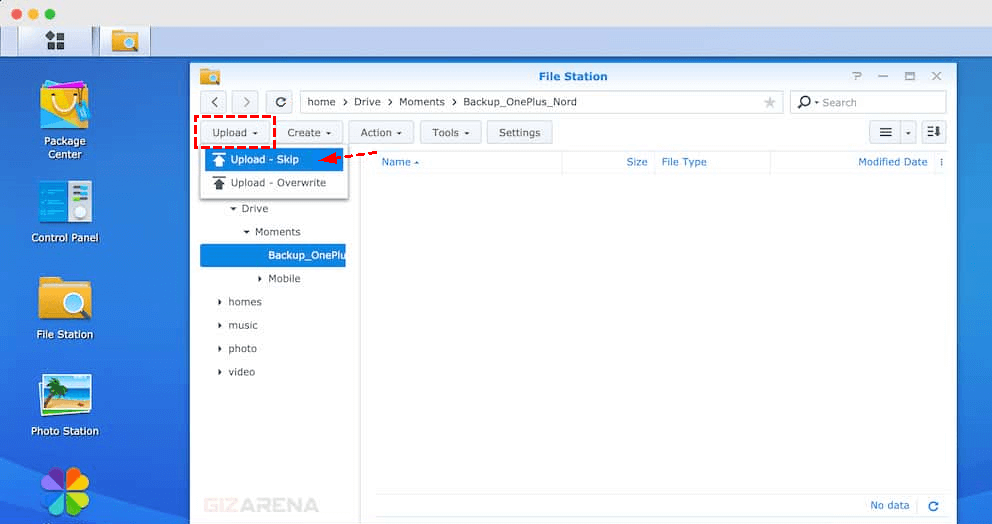
Task: Click Backup_OnePlus_Nord breadcrumb segment
Action: click(x=519, y=102)
